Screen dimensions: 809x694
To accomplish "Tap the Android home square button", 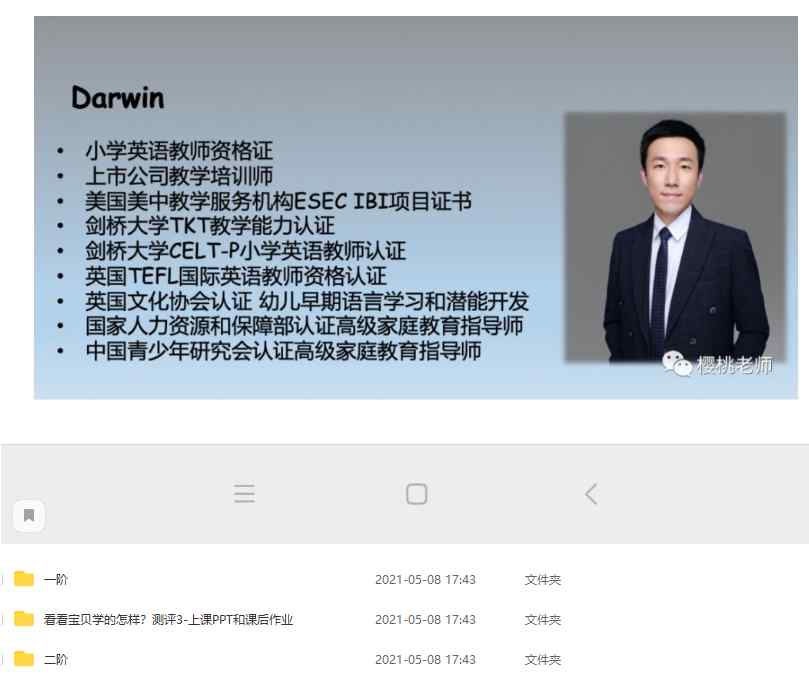I will pyautogui.click(x=416, y=494).
